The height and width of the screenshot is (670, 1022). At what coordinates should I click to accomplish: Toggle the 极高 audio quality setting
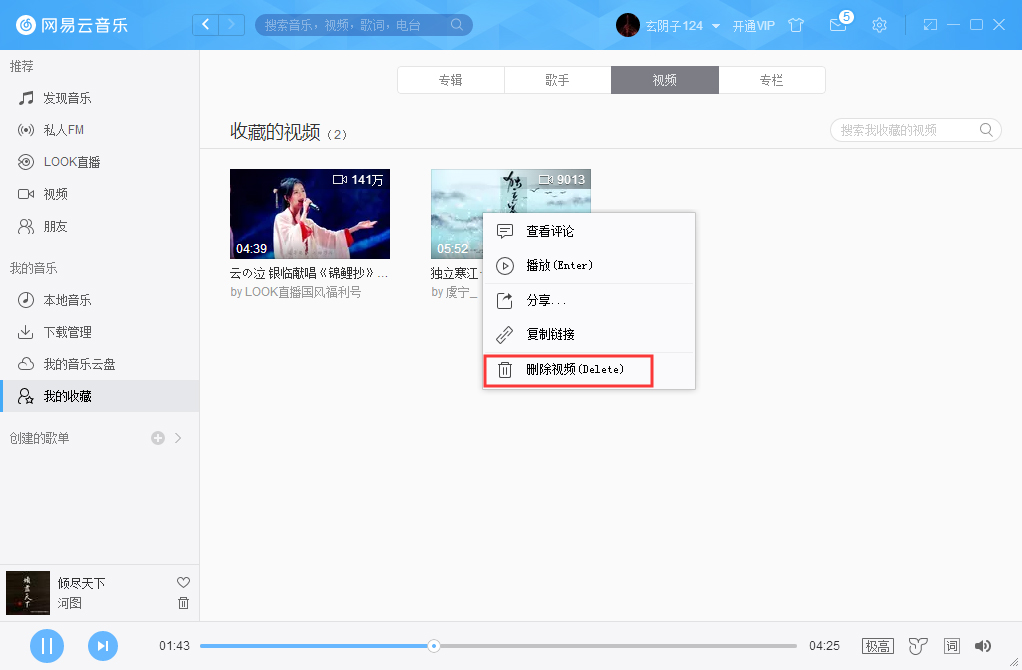(x=877, y=646)
